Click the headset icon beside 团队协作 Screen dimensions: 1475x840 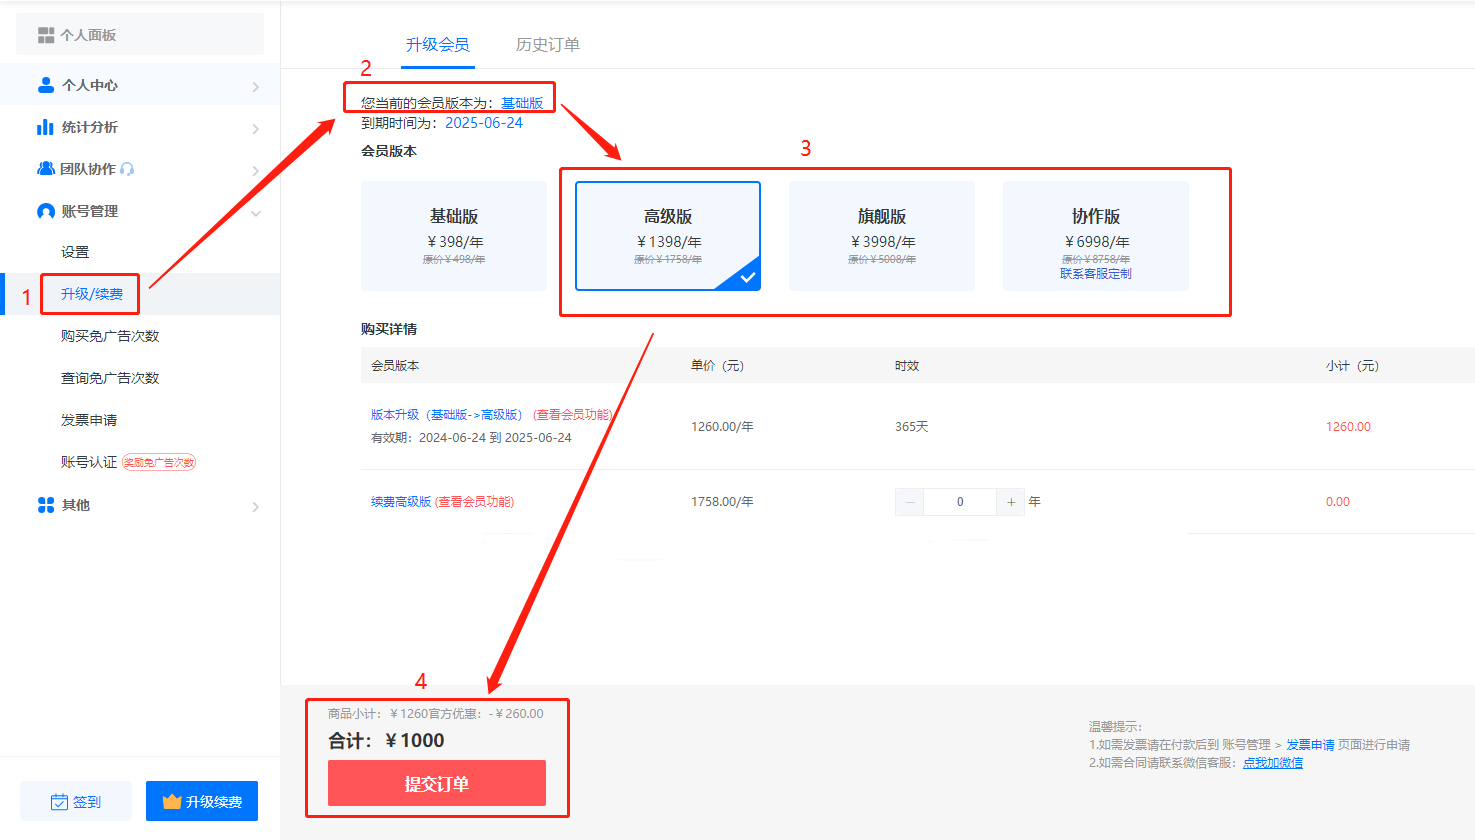click(127, 169)
